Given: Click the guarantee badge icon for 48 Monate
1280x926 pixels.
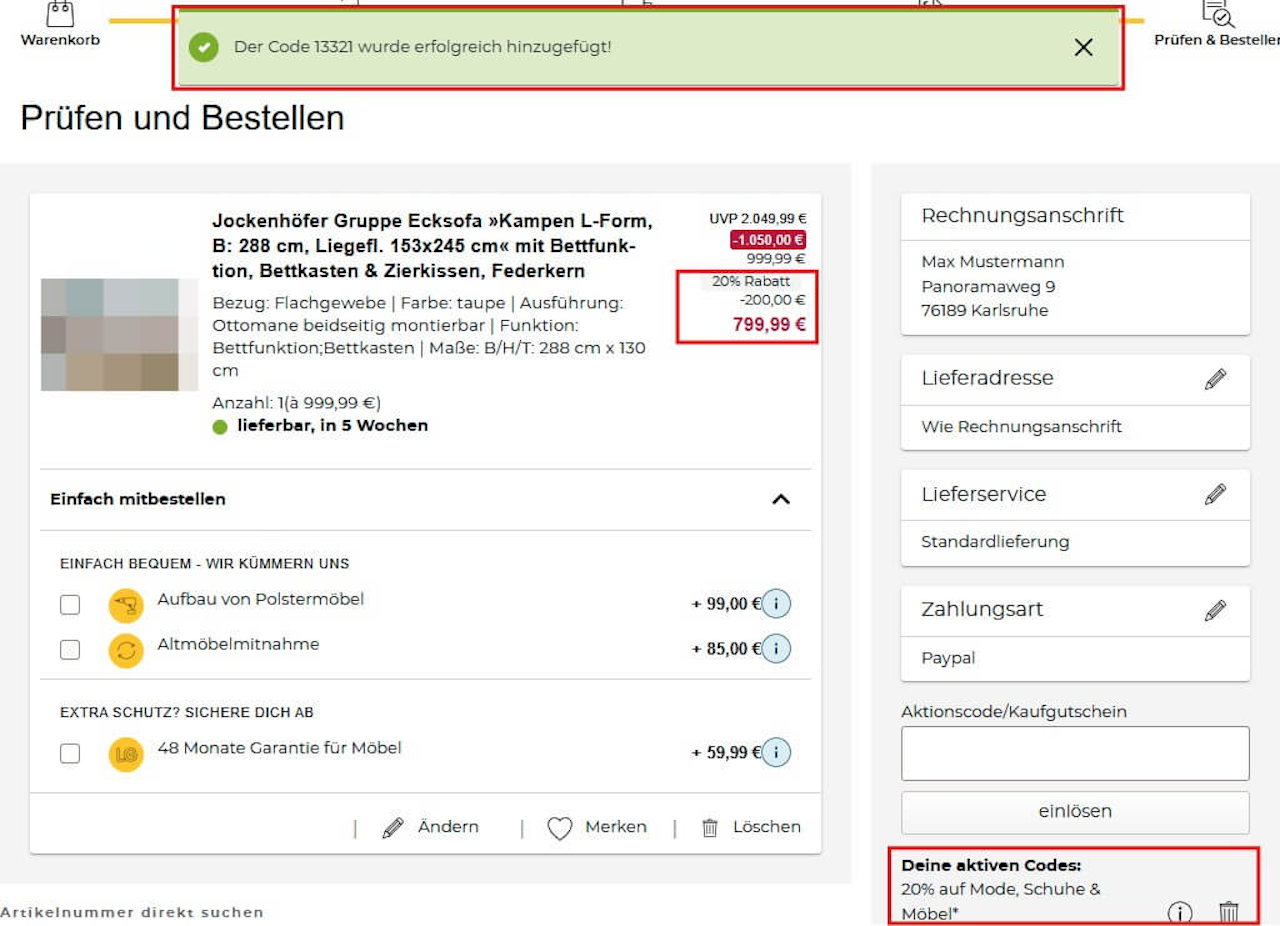Looking at the screenshot, I should (x=126, y=754).
